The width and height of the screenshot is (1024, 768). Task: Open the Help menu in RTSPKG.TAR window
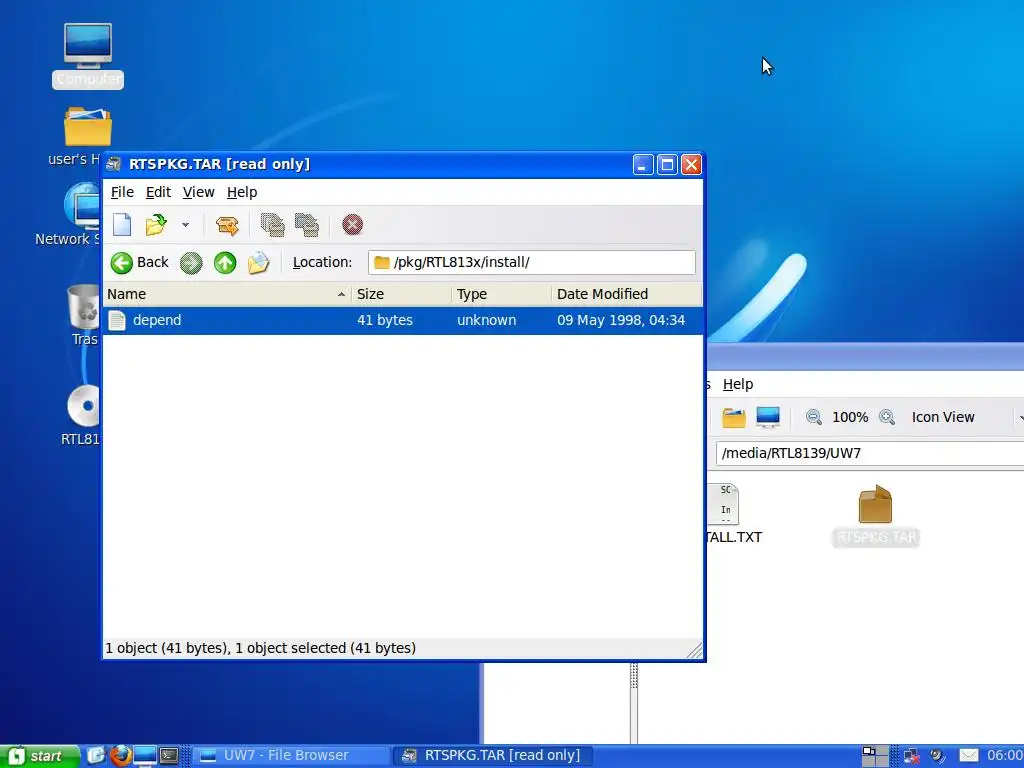coord(242,192)
